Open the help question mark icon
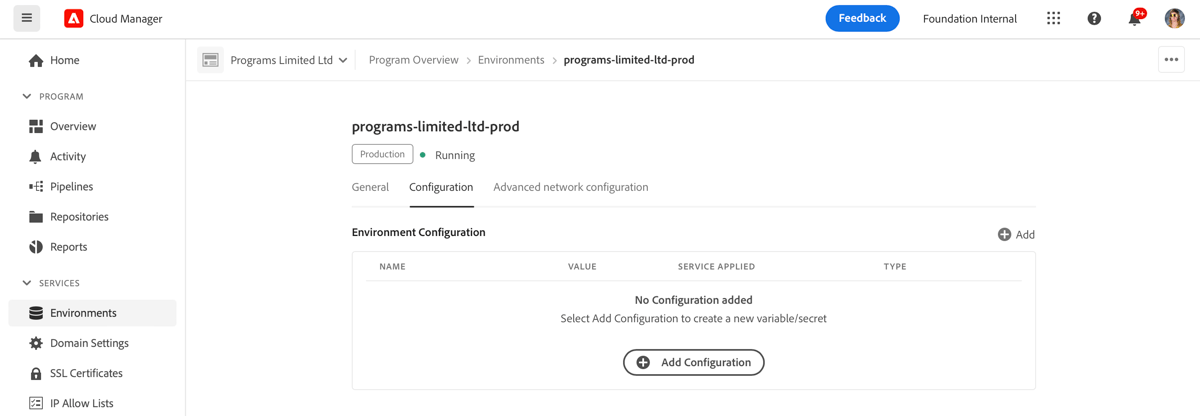Image resolution: width=1200 pixels, height=416 pixels. [1094, 18]
